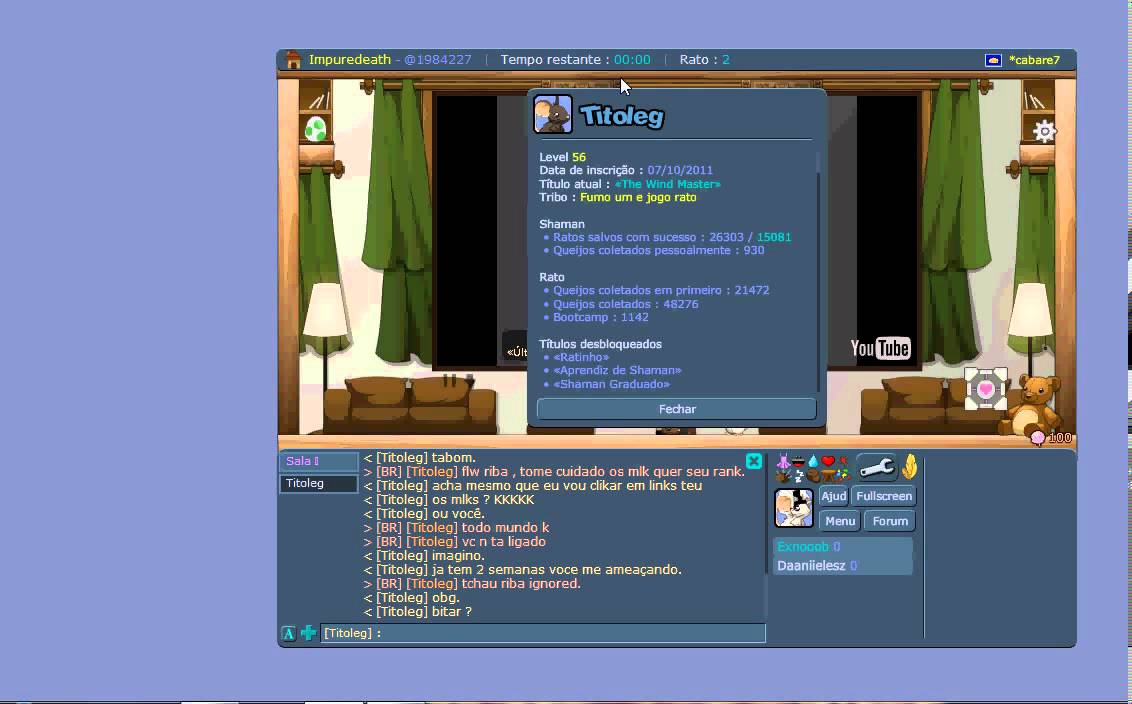Open the game Menu button
The height and width of the screenshot is (704, 1132).
[840, 521]
